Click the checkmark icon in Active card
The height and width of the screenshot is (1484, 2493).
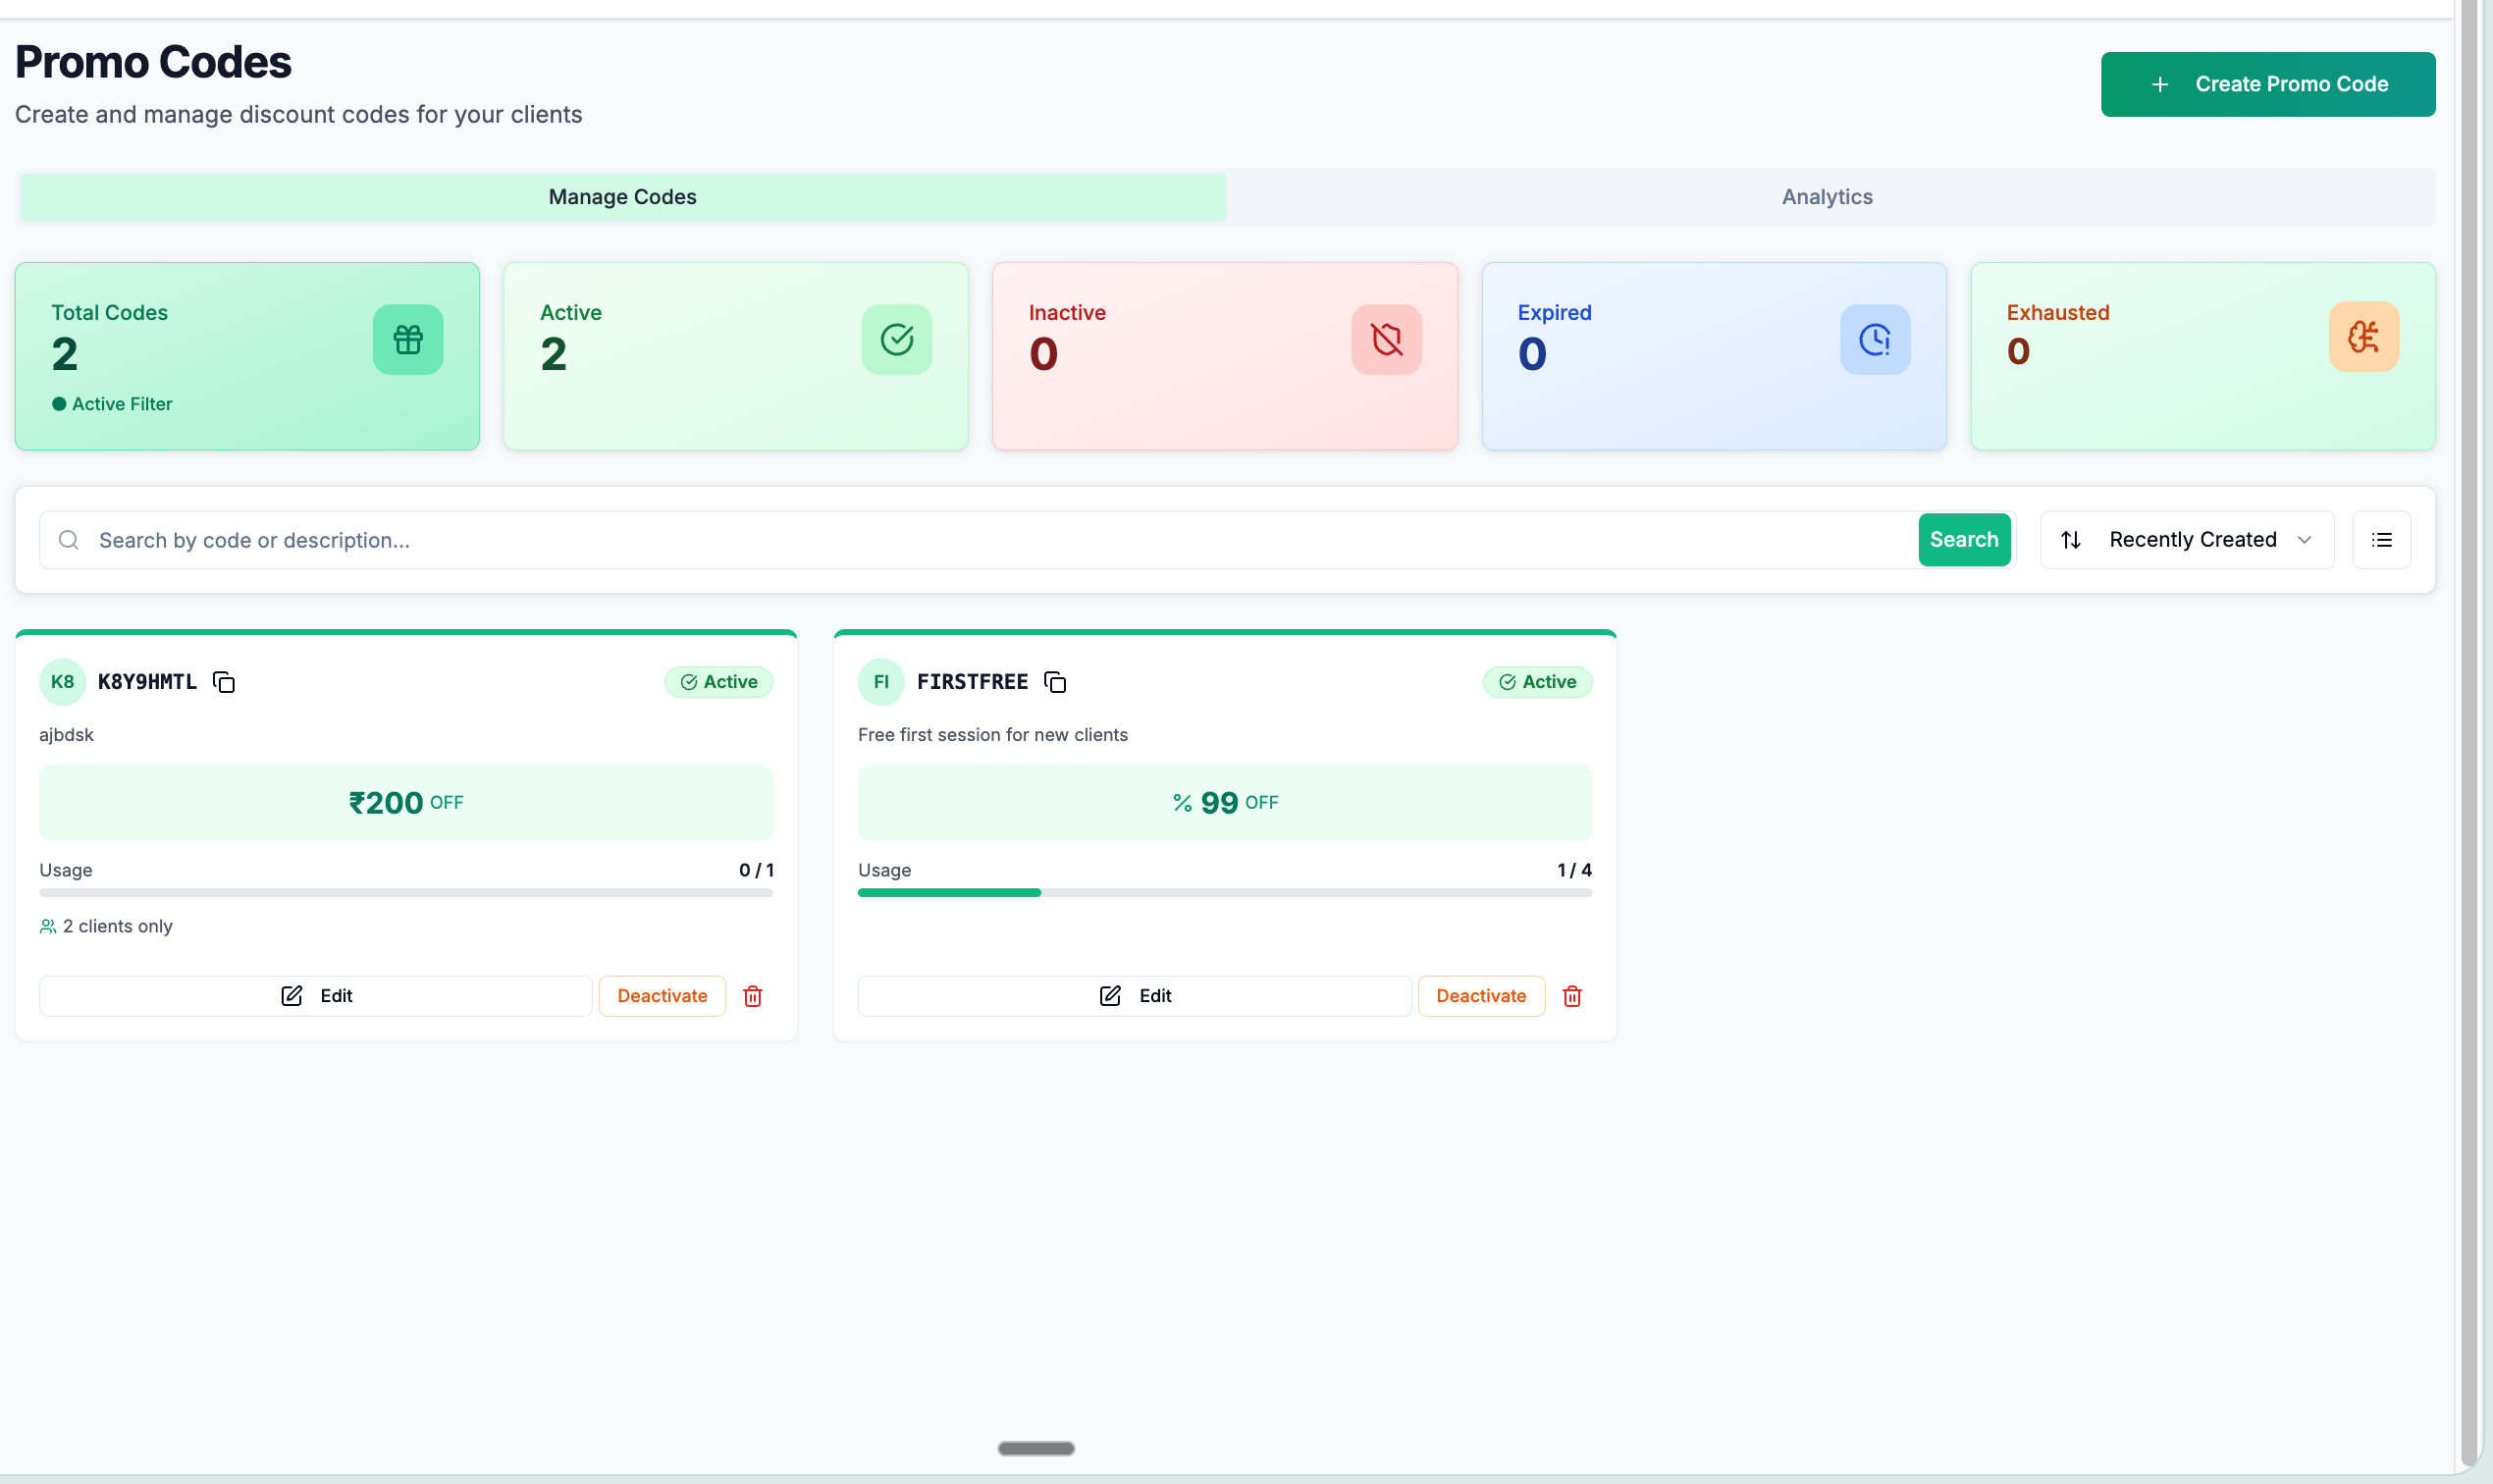[x=897, y=340]
